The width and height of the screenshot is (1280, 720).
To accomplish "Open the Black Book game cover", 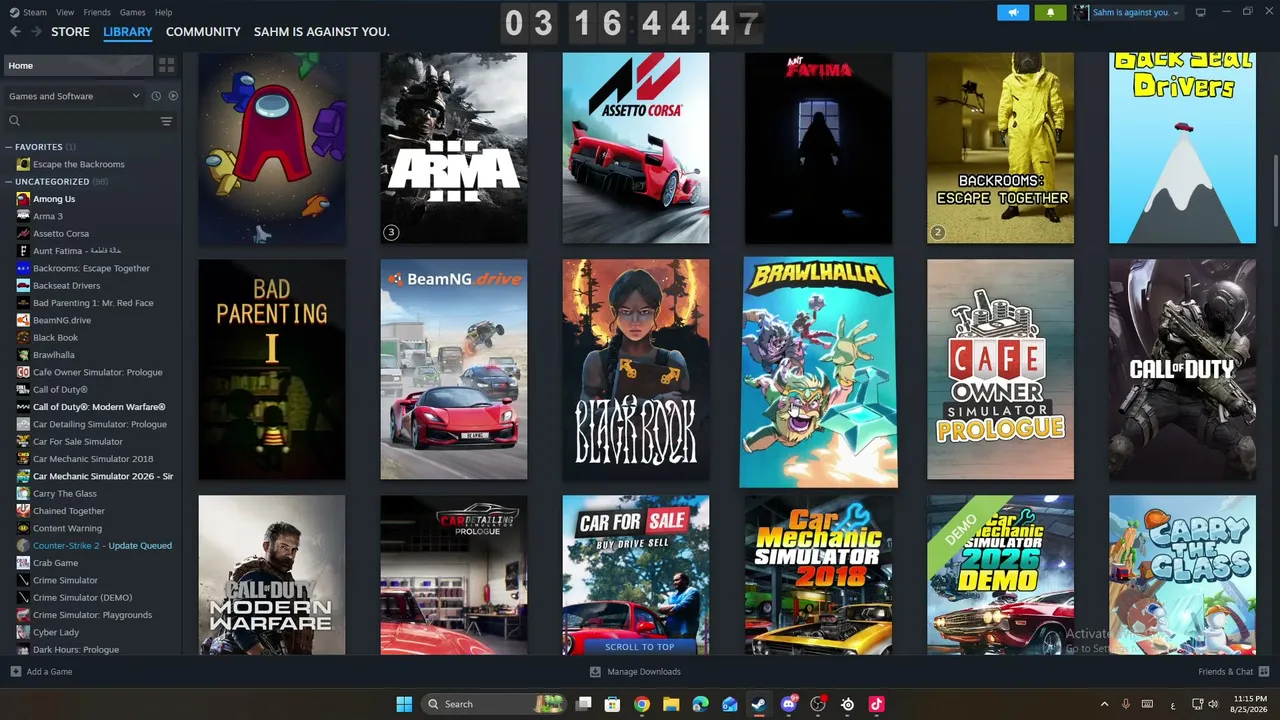I will coord(636,369).
